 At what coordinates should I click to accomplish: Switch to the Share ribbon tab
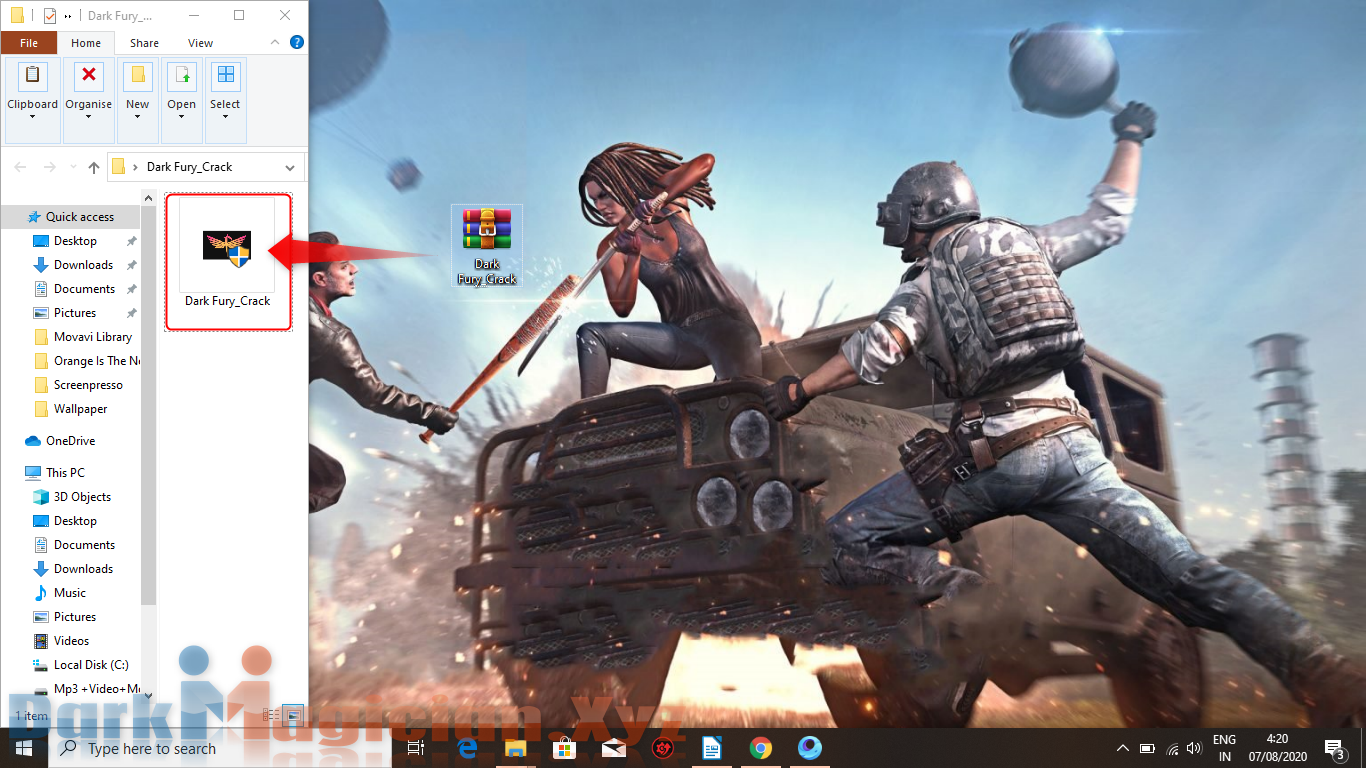[144, 43]
